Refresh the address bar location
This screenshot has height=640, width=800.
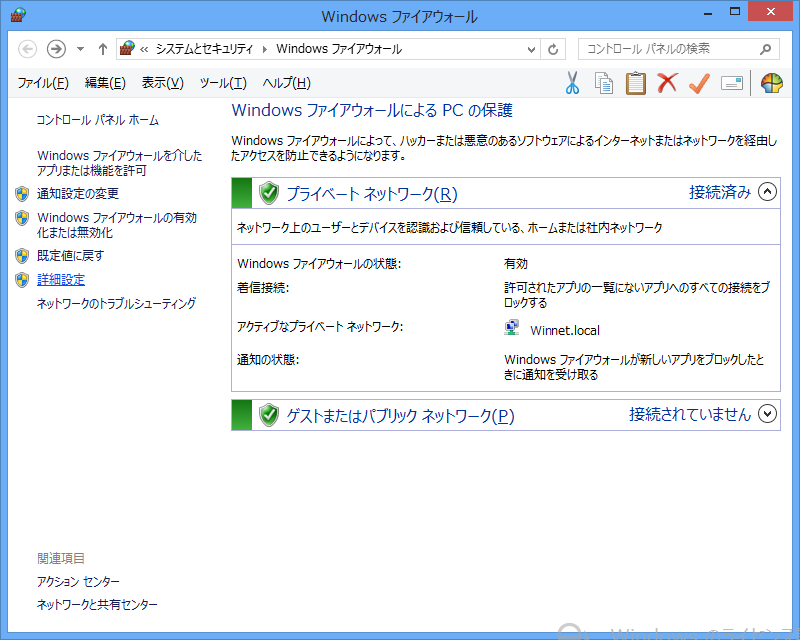[x=553, y=49]
